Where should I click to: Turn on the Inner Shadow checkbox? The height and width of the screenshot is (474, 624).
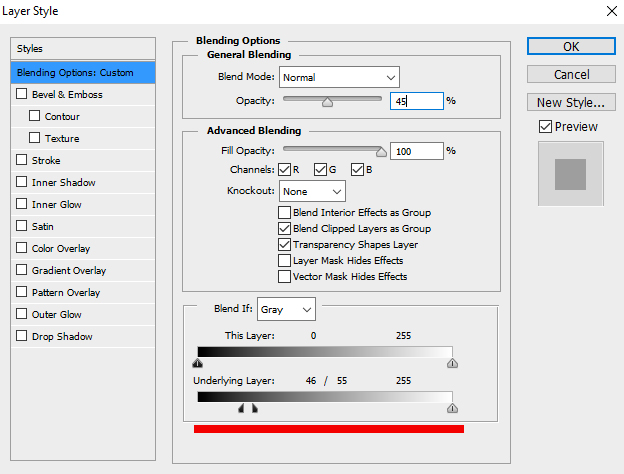pyautogui.click(x=21, y=182)
